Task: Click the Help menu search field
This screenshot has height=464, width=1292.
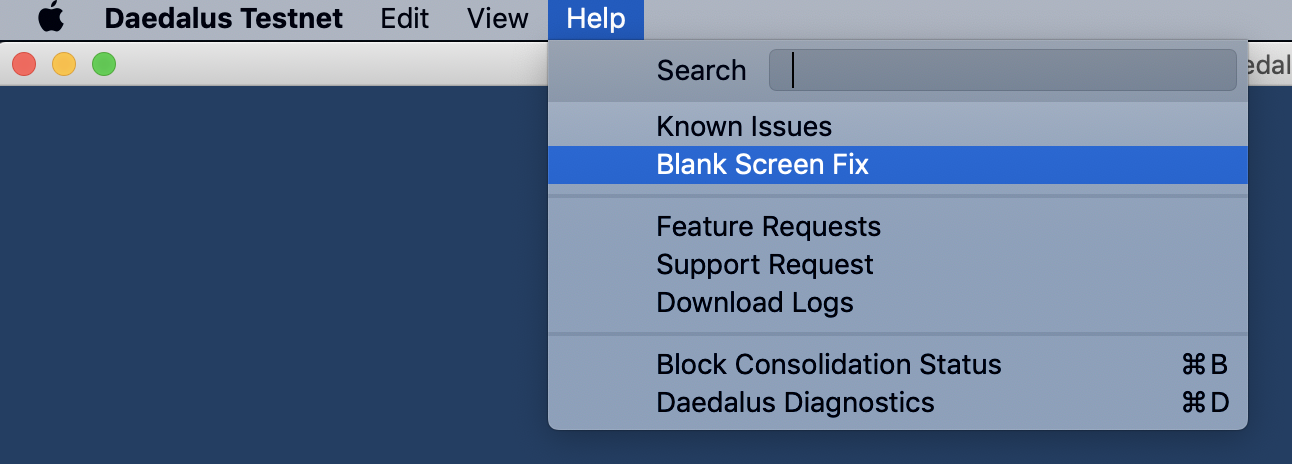Action: (x=1002, y=70)
